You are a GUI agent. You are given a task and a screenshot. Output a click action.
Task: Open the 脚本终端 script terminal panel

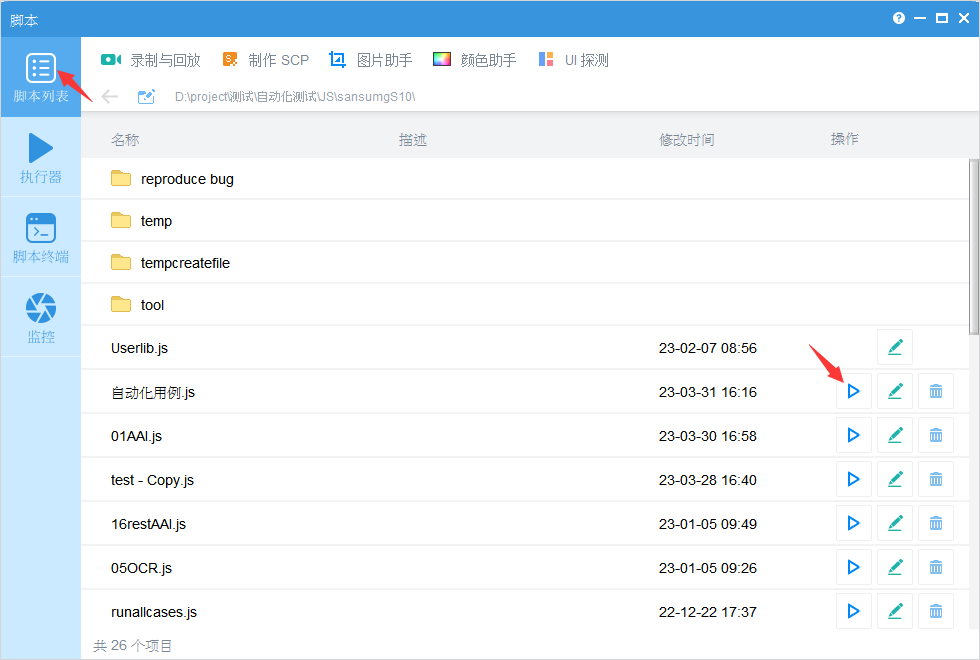pyautogui.click(x=41, y=238)
